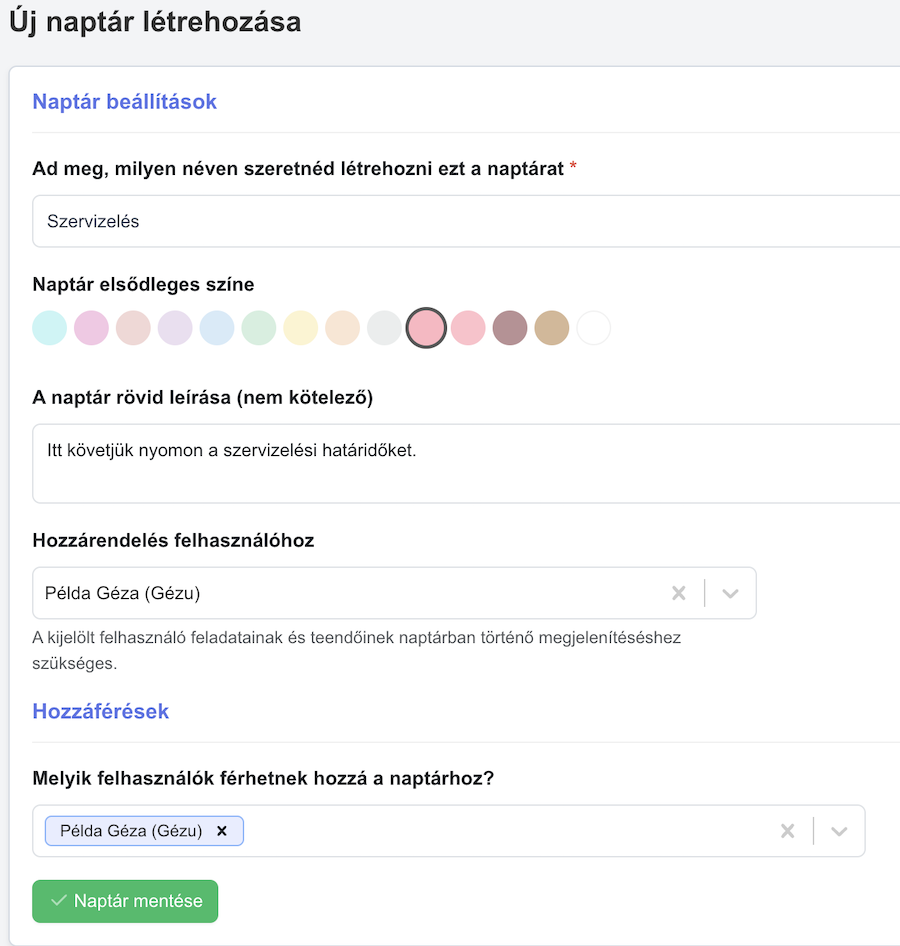Pick the pale yellow color swatch
900x946 pixels.
[300, 328]
